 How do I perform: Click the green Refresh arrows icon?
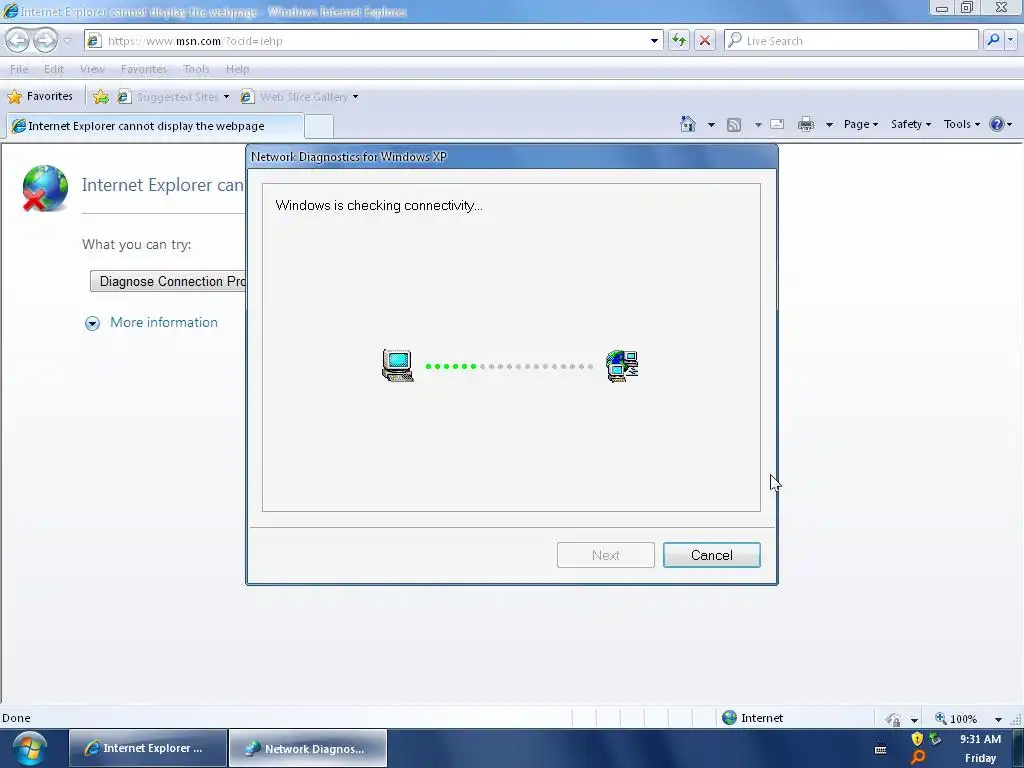pyautogui.click(x=679, y=40)
